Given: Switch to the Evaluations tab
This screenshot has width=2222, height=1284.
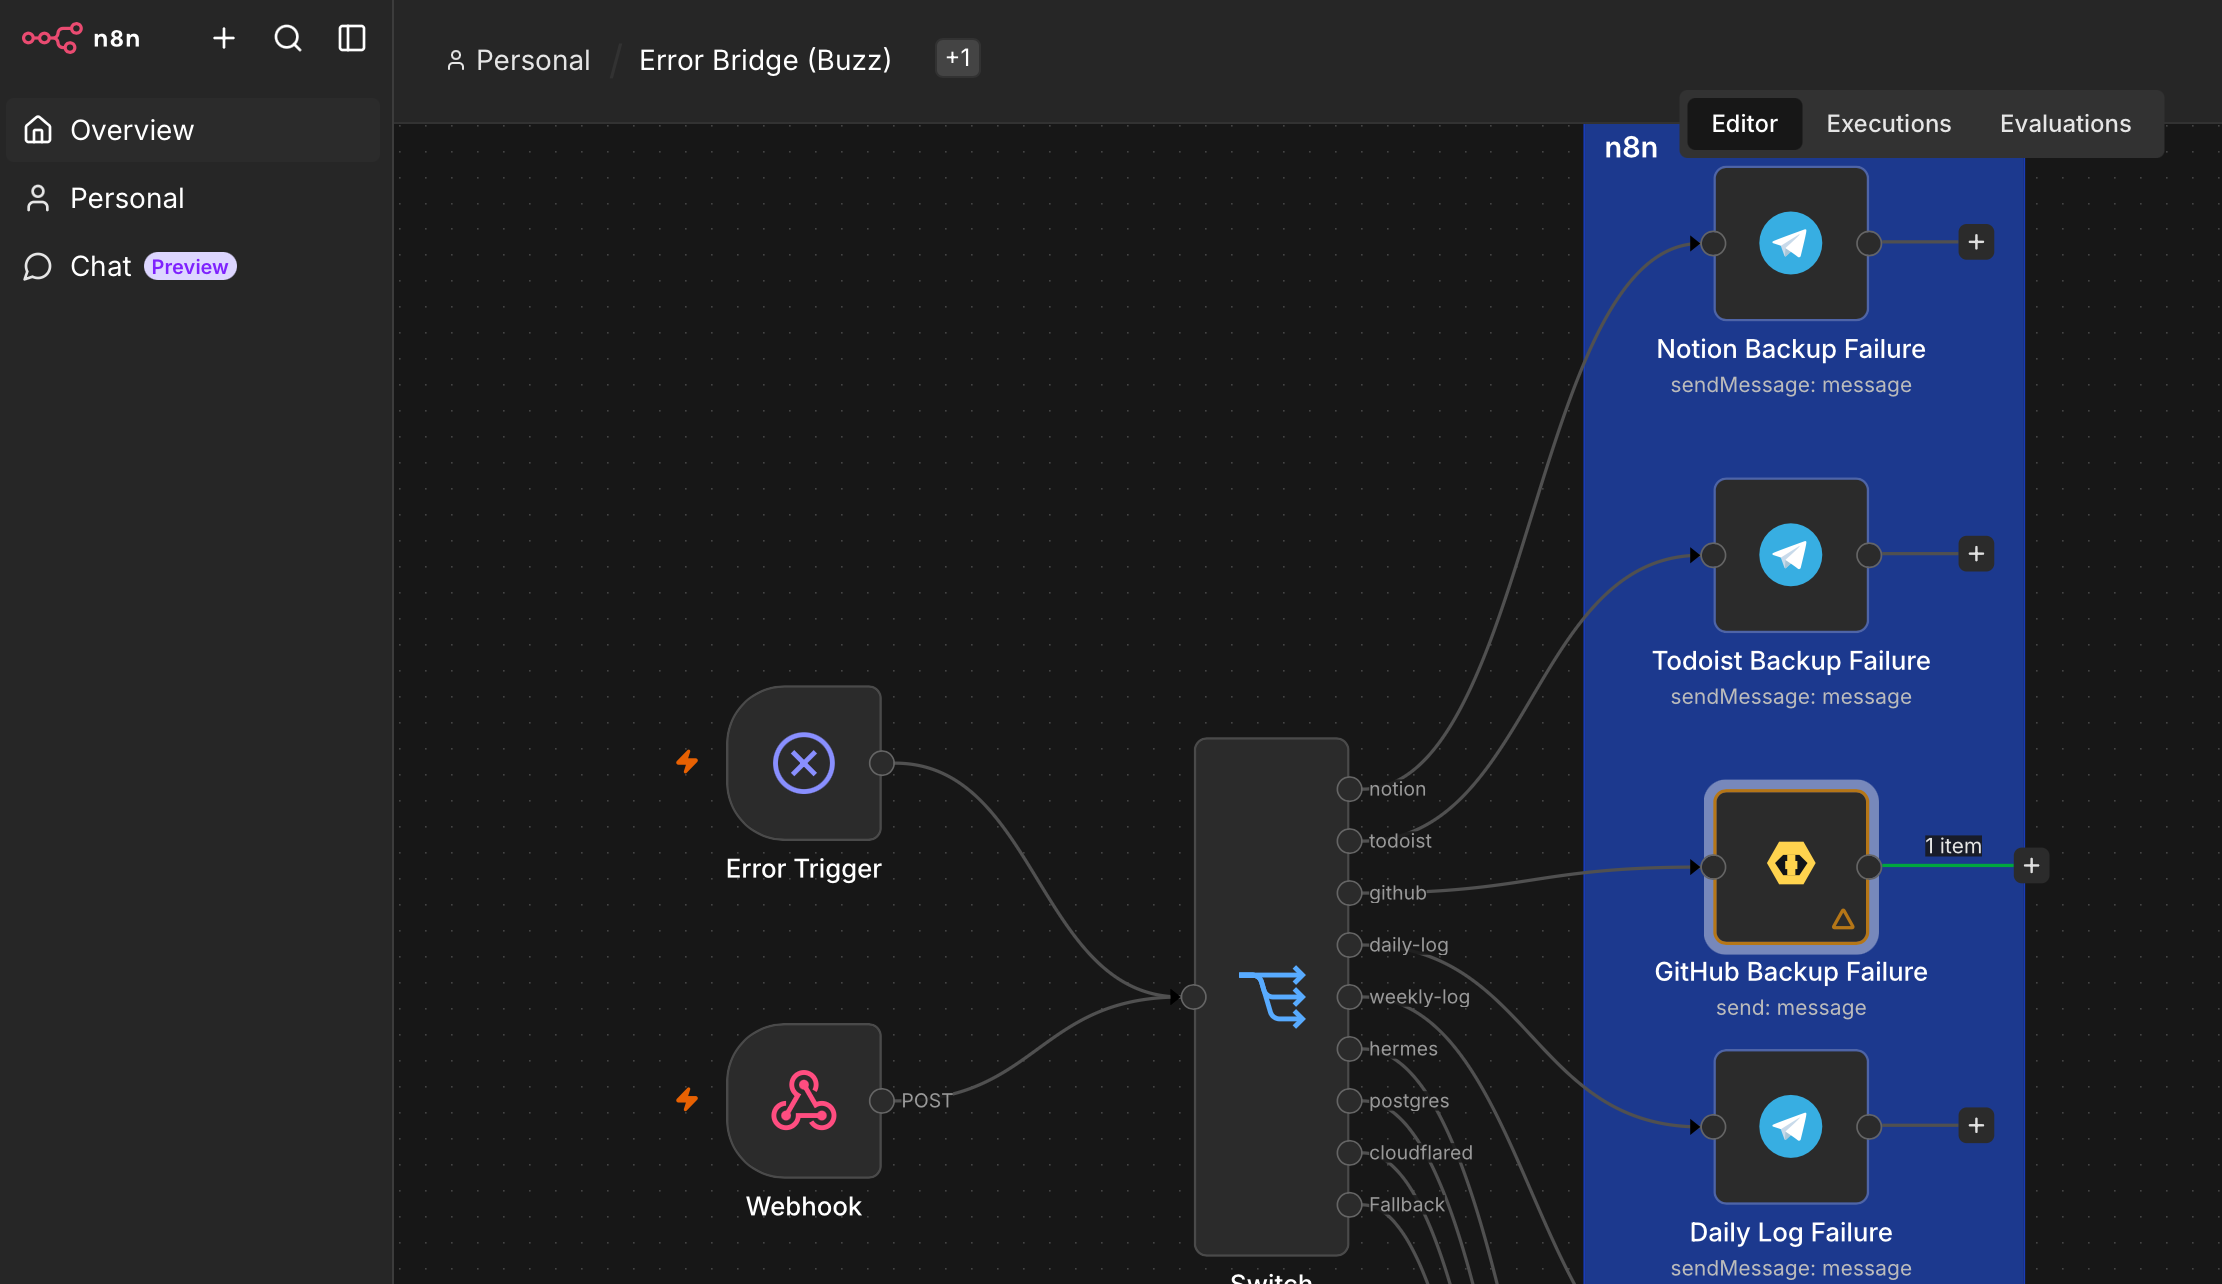Looking at the screenshot, I should [x=2065, y=124].
